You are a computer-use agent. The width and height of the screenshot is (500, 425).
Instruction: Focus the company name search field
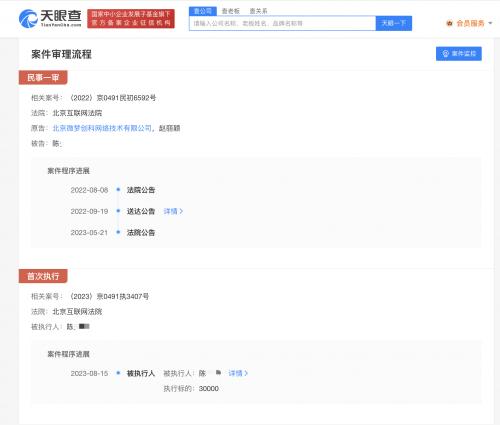(283, 23)
